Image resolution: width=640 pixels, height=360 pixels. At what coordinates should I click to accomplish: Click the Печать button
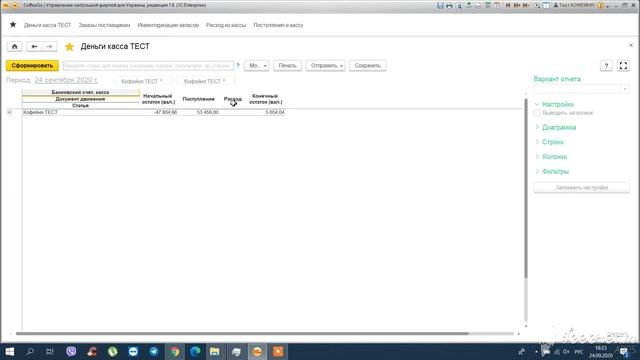pyautogui.click(x=287, y=65)
